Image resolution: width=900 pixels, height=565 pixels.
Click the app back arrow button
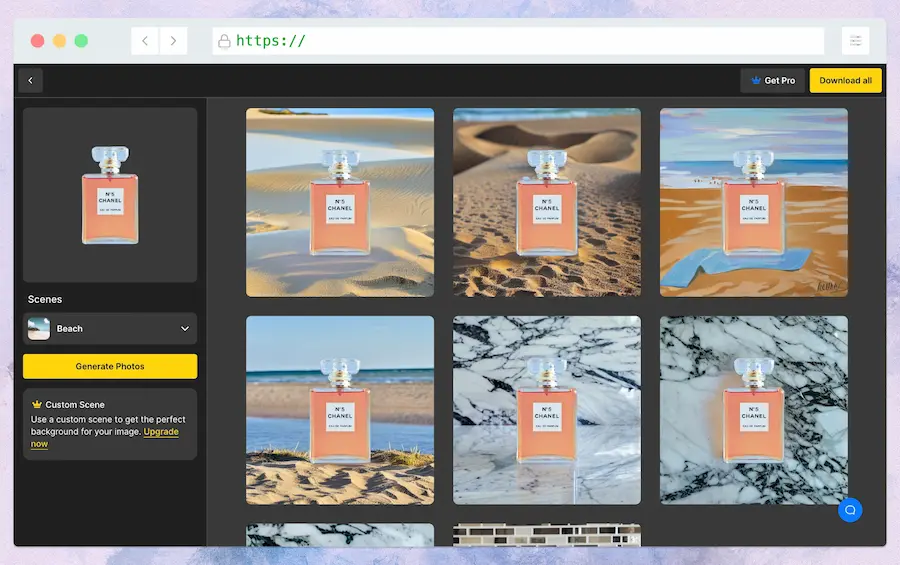pos(30,80)
